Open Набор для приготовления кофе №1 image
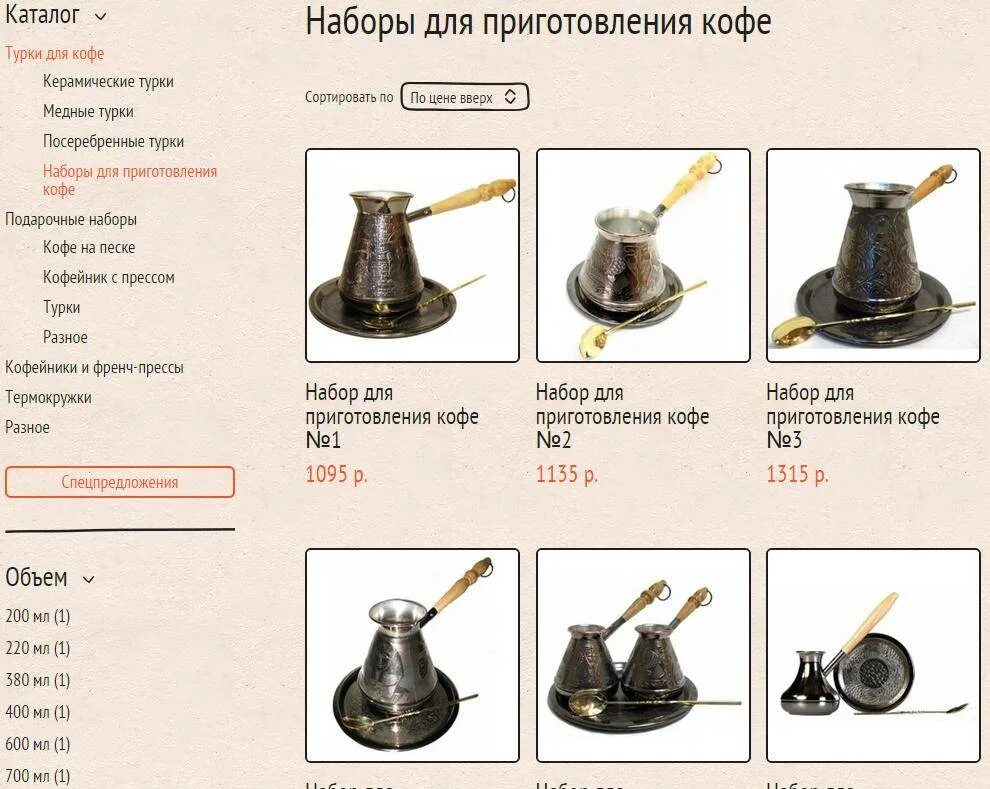This screenshot has height=789, width=990. (412, 256)
